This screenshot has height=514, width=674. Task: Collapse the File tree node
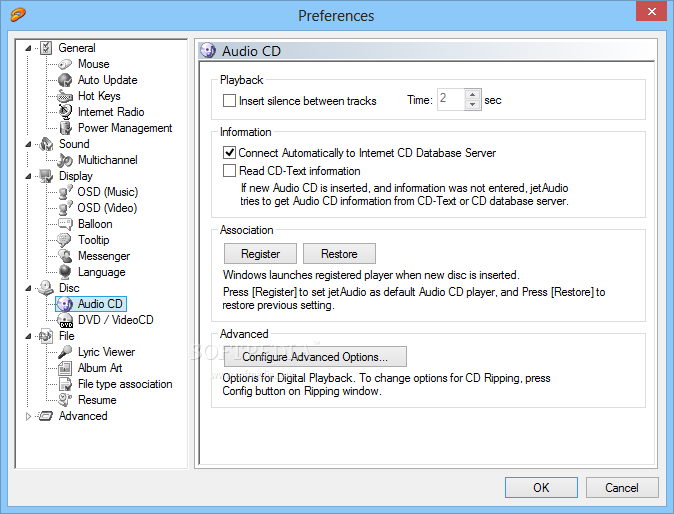click(x=28, y=336)
